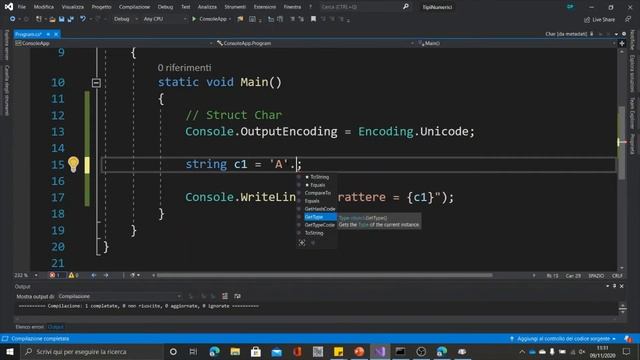The height and width of the screenshot is (360, 640).
Task: Open 'Mostra output di' Compilazione dropdown
Action: coord(120,296)
